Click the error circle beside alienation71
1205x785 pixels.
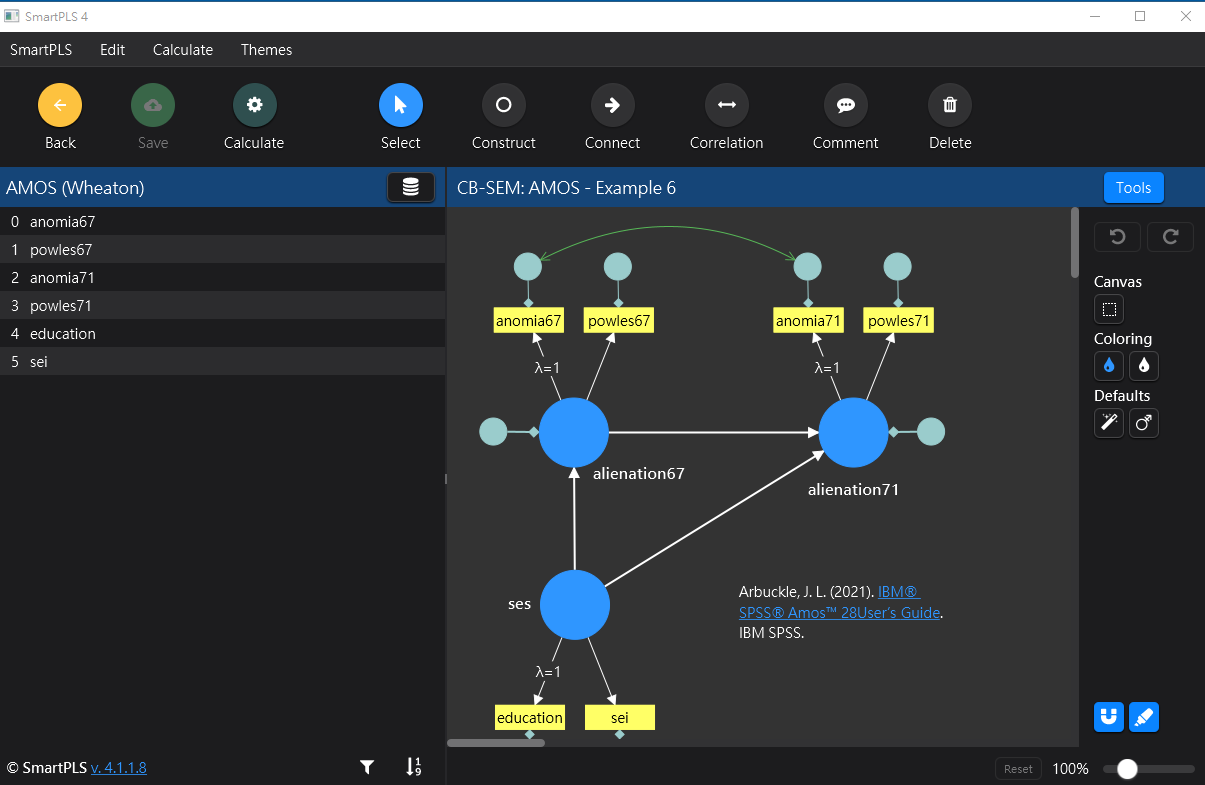click(931, 432)
